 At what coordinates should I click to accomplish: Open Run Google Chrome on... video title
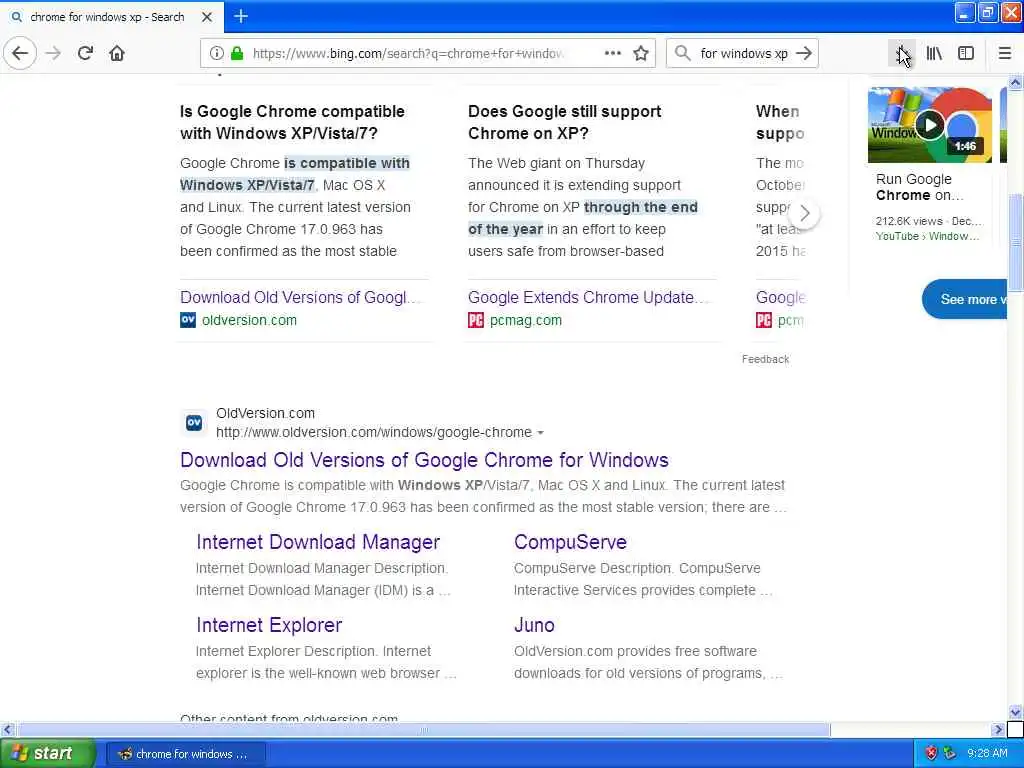pyautogui.click(x=919, y=187)
